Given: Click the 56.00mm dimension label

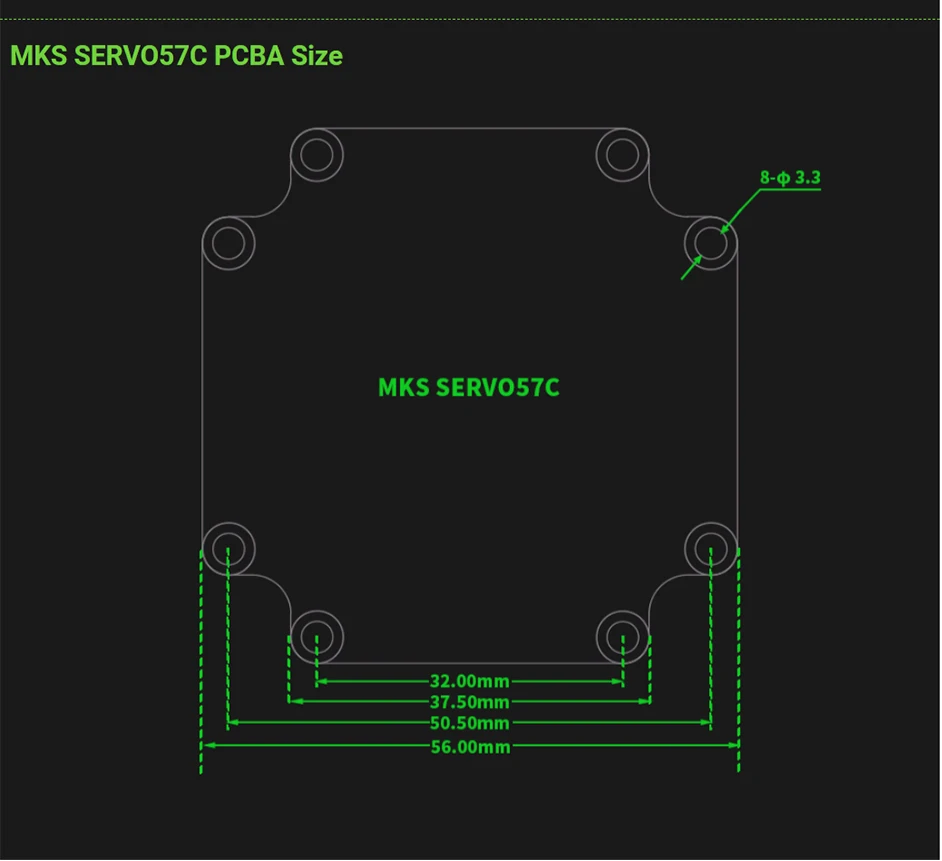Looking at the screenshot, I should [470, 747].
